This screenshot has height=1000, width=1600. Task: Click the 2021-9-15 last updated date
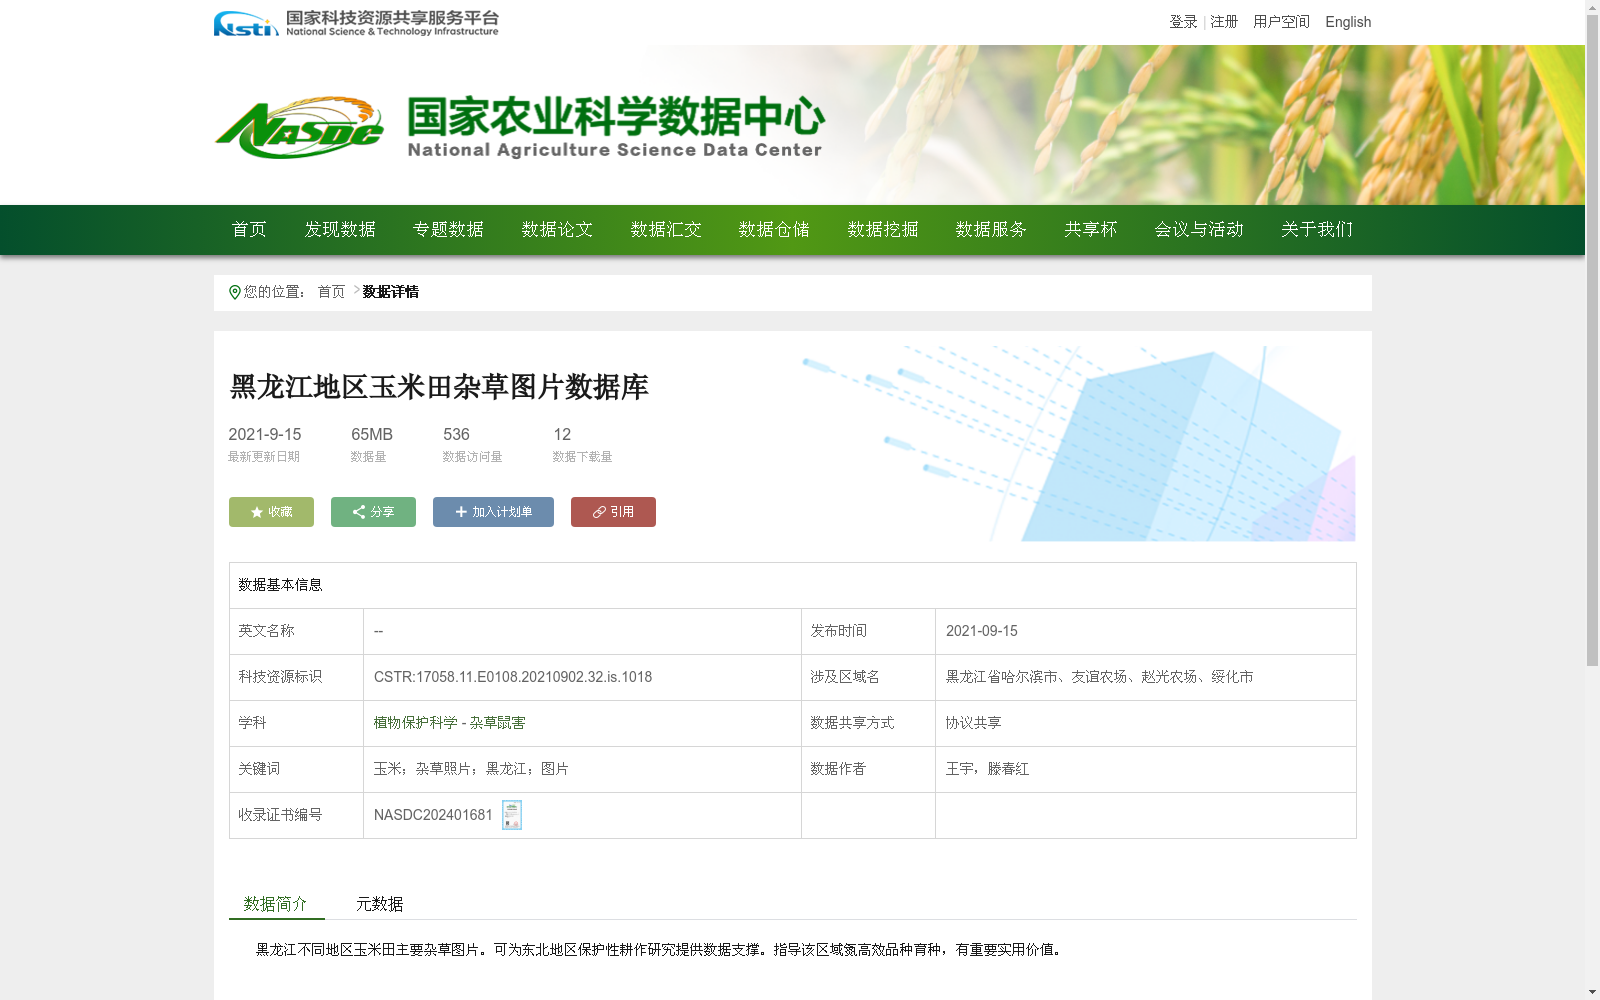(264, 434)
